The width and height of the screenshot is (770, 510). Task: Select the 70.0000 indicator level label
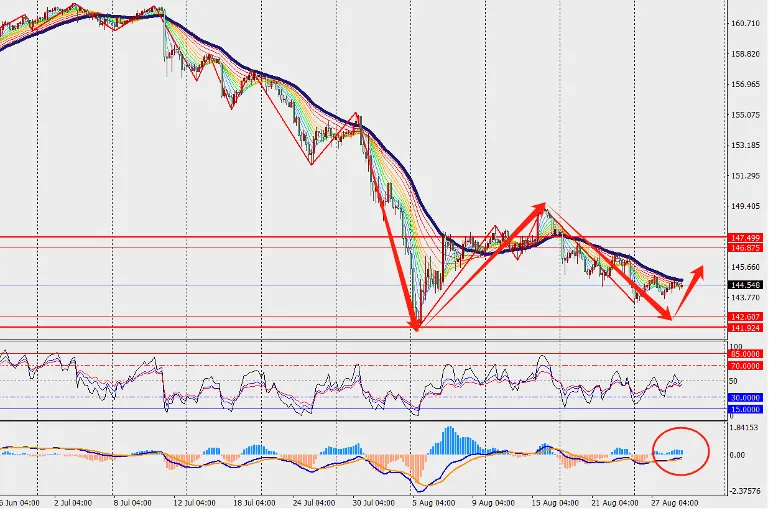pos(745,366)
